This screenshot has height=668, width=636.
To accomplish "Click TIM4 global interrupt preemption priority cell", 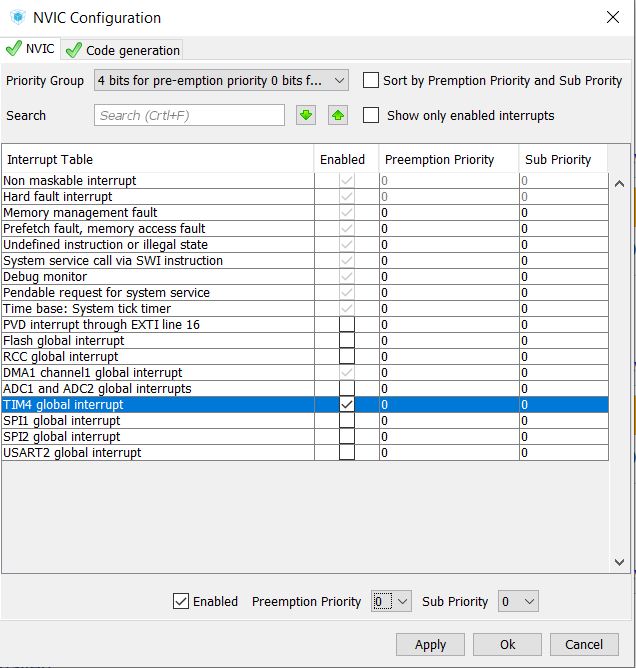I will coord(449,404).
